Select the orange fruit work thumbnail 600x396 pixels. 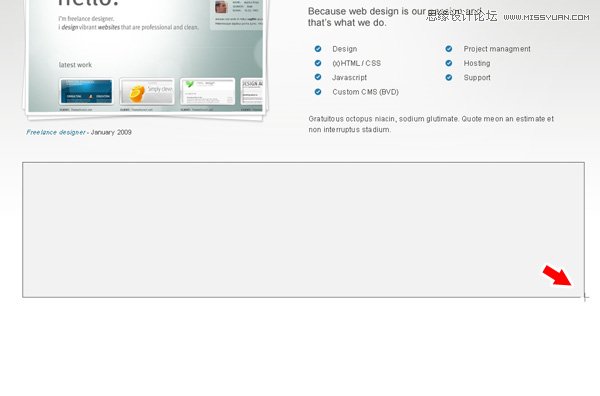pyautogui.click(x=147, y=91)
